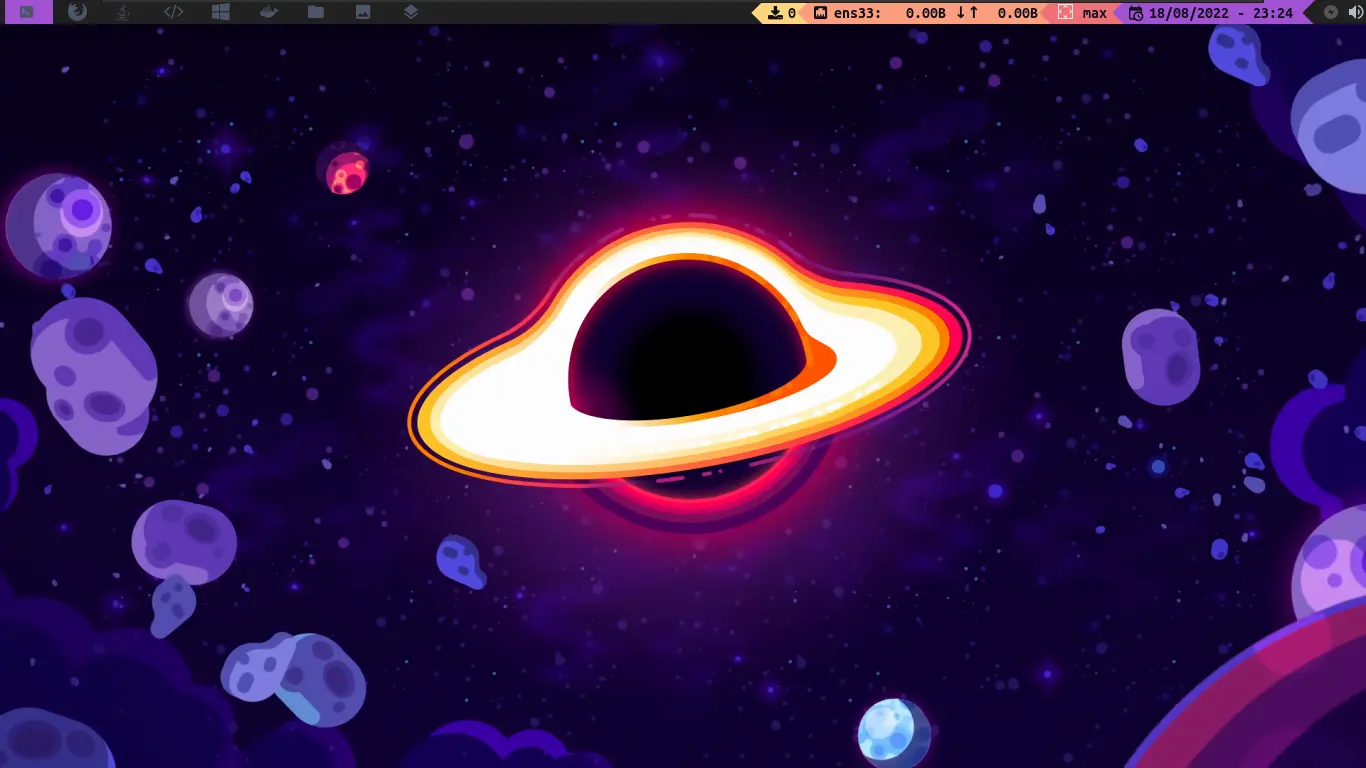Click the upload speed 0.00B after arrows

tap(1017, 13)
